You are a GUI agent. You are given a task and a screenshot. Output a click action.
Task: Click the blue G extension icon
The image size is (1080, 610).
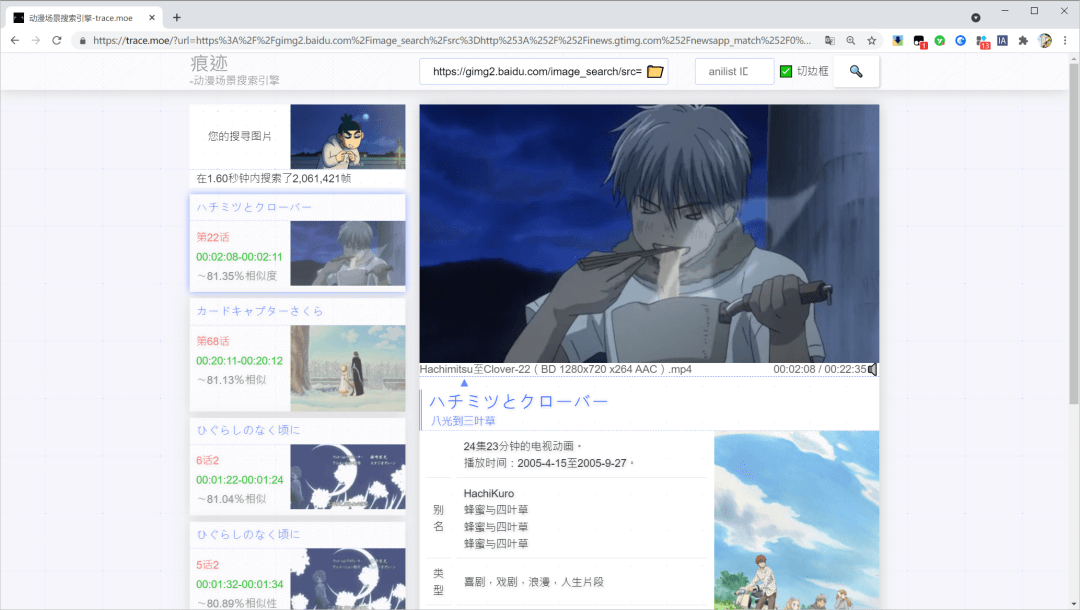point(960,41)
